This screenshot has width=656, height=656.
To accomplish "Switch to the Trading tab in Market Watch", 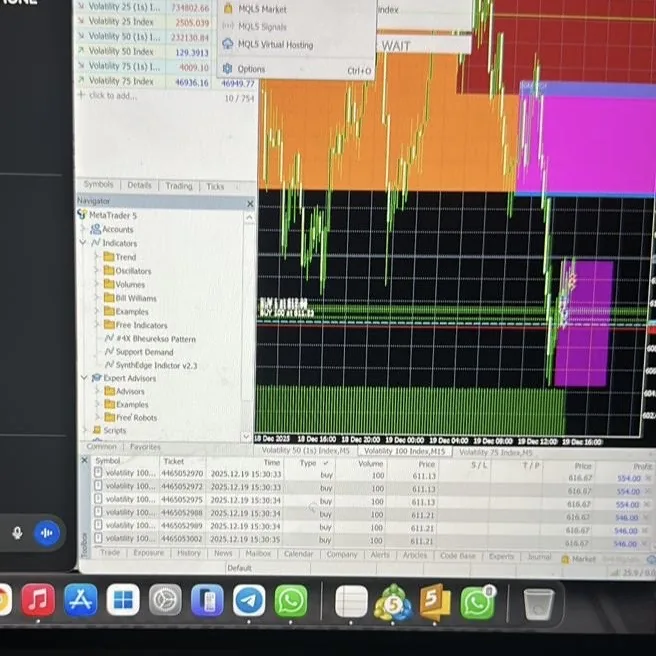I will click(x=179, y=186).
